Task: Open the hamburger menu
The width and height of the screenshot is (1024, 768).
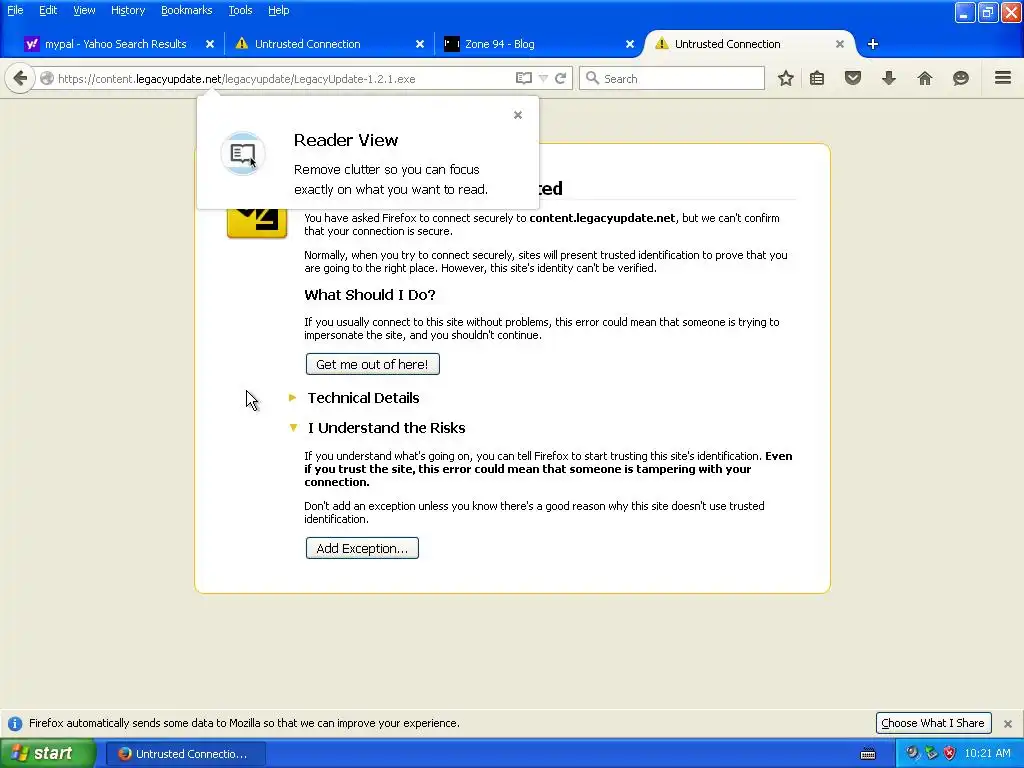Action: click(1003, 78)
